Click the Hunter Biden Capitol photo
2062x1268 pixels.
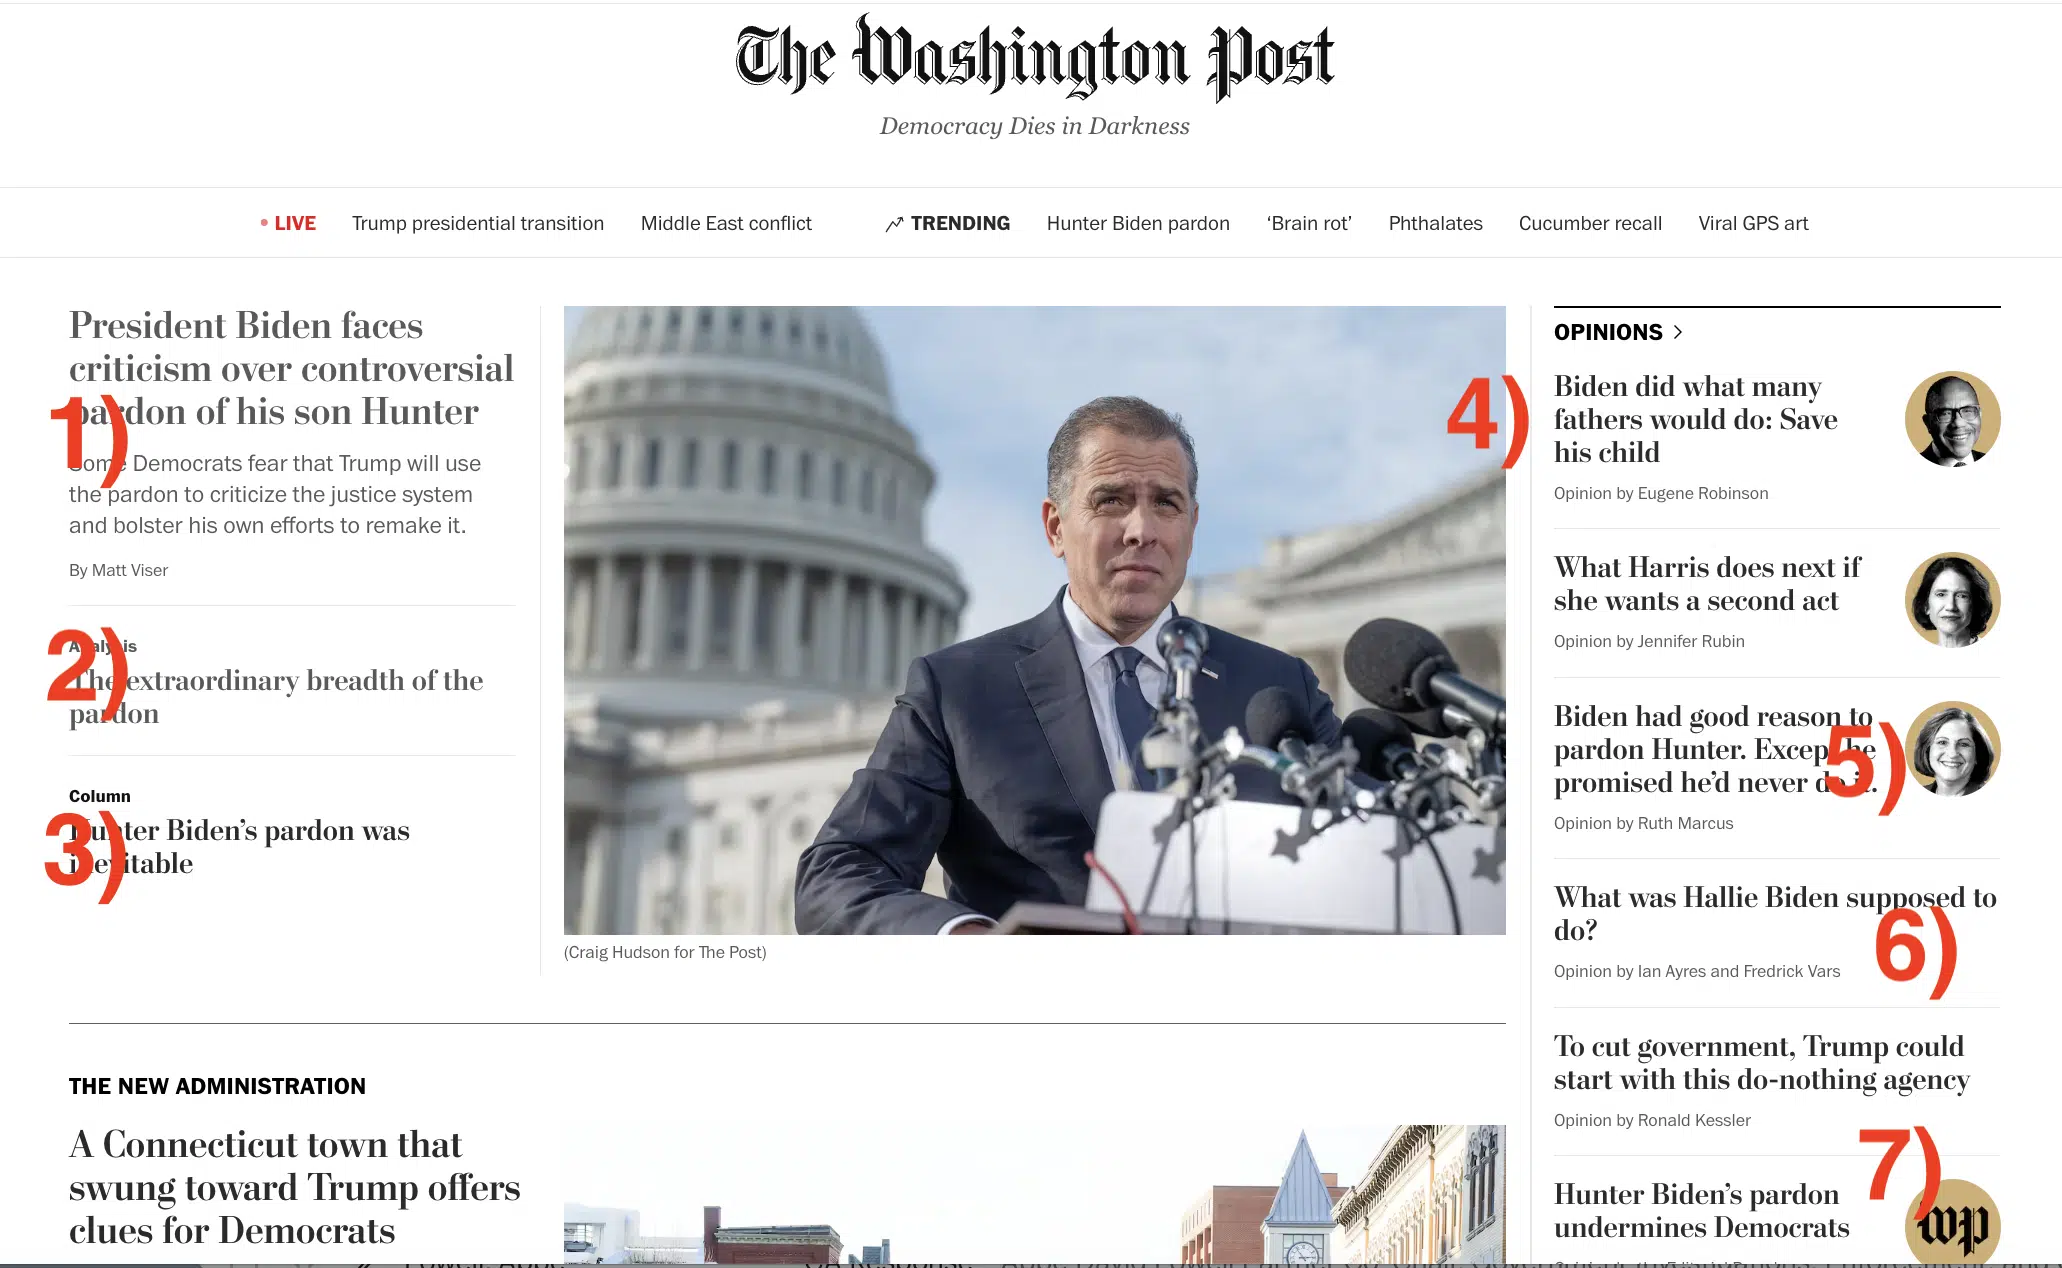click(x=1034, y=620)
